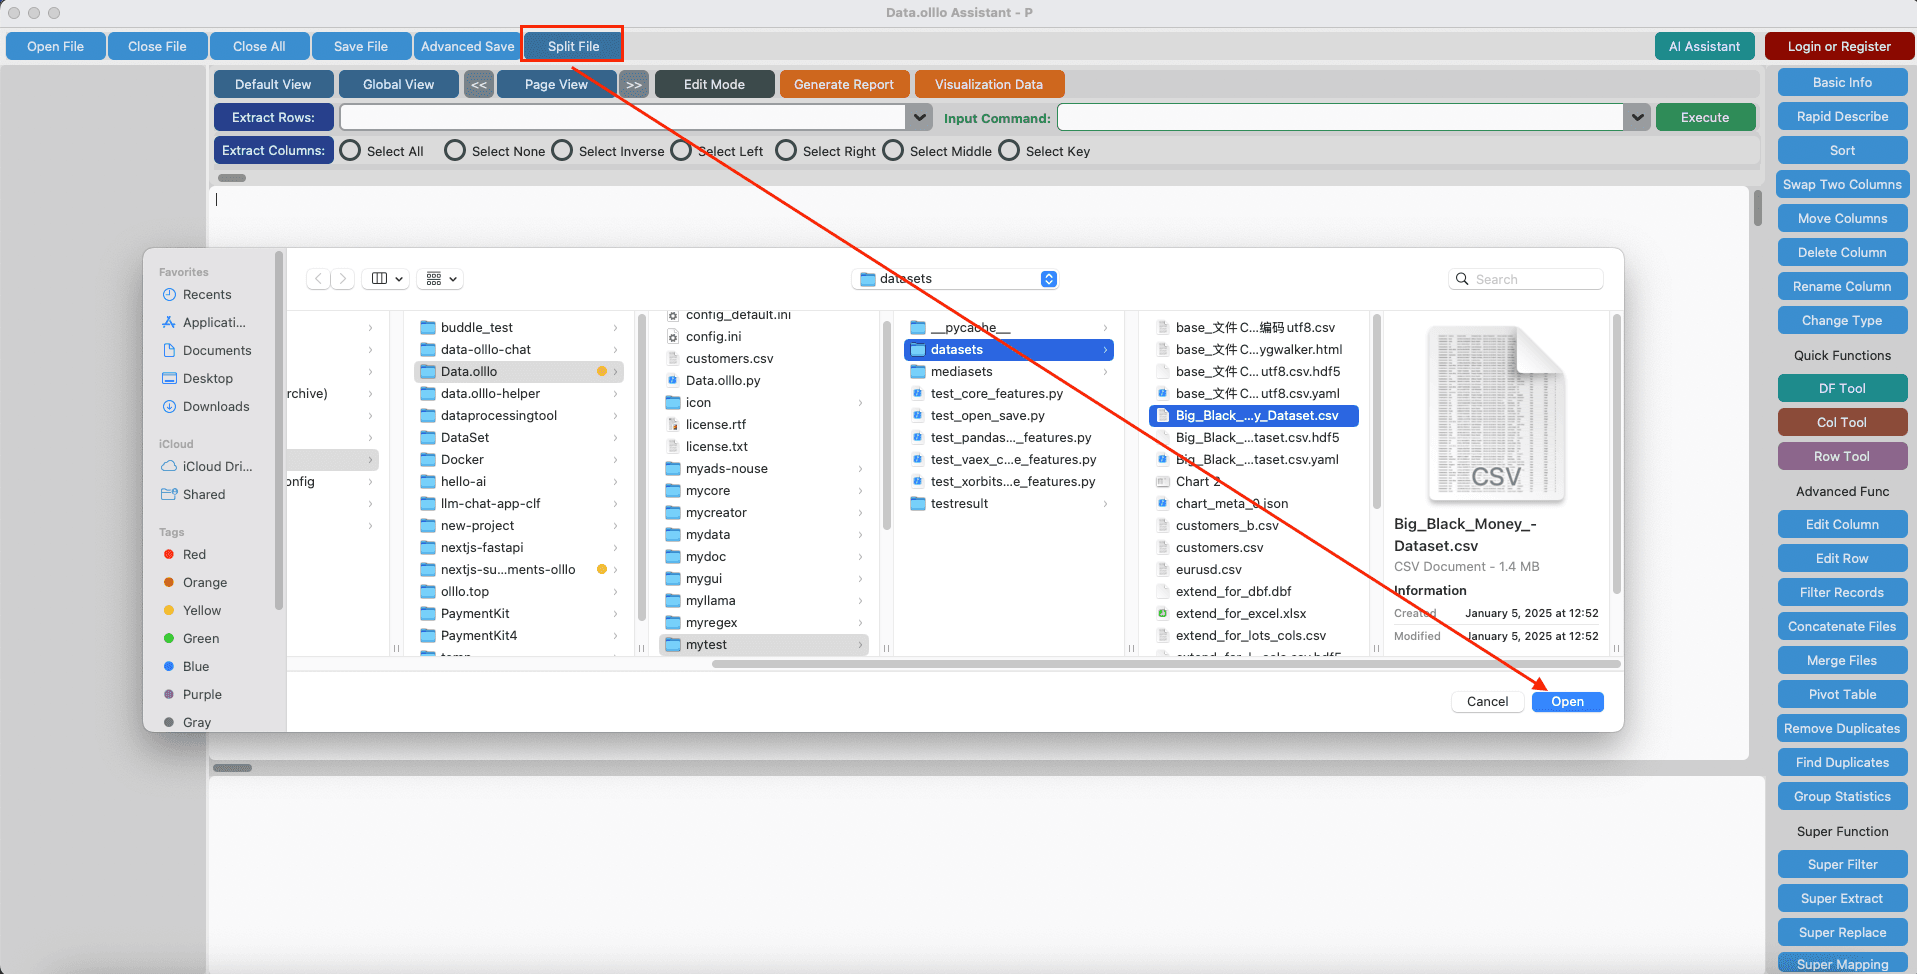
Task: Open the datasets path dropdown in the dialog
Action: point(1048,278)
